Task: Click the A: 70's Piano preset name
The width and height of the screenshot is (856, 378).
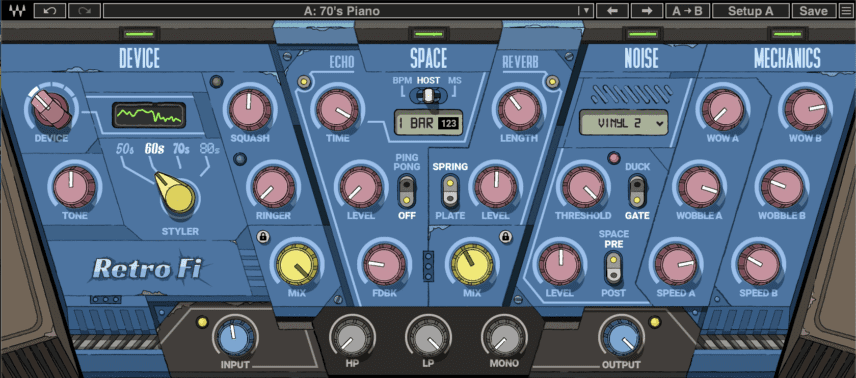Action: [x=341, y=10]
